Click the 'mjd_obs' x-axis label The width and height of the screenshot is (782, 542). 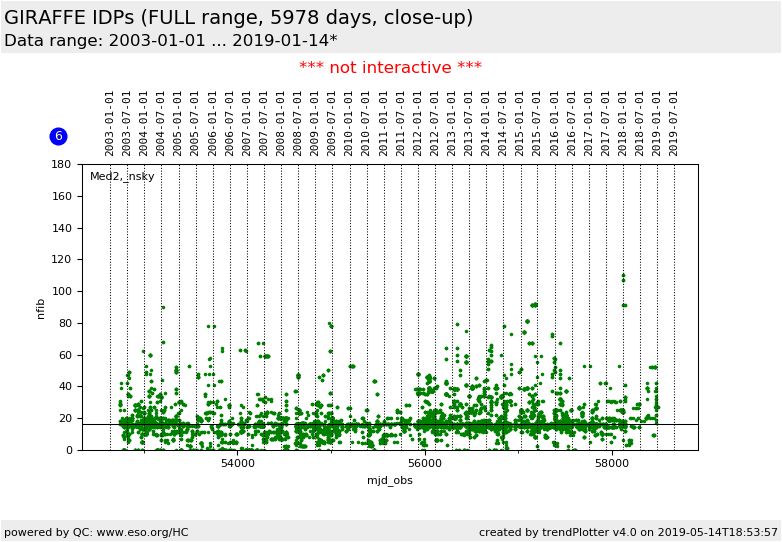point(389,481)
